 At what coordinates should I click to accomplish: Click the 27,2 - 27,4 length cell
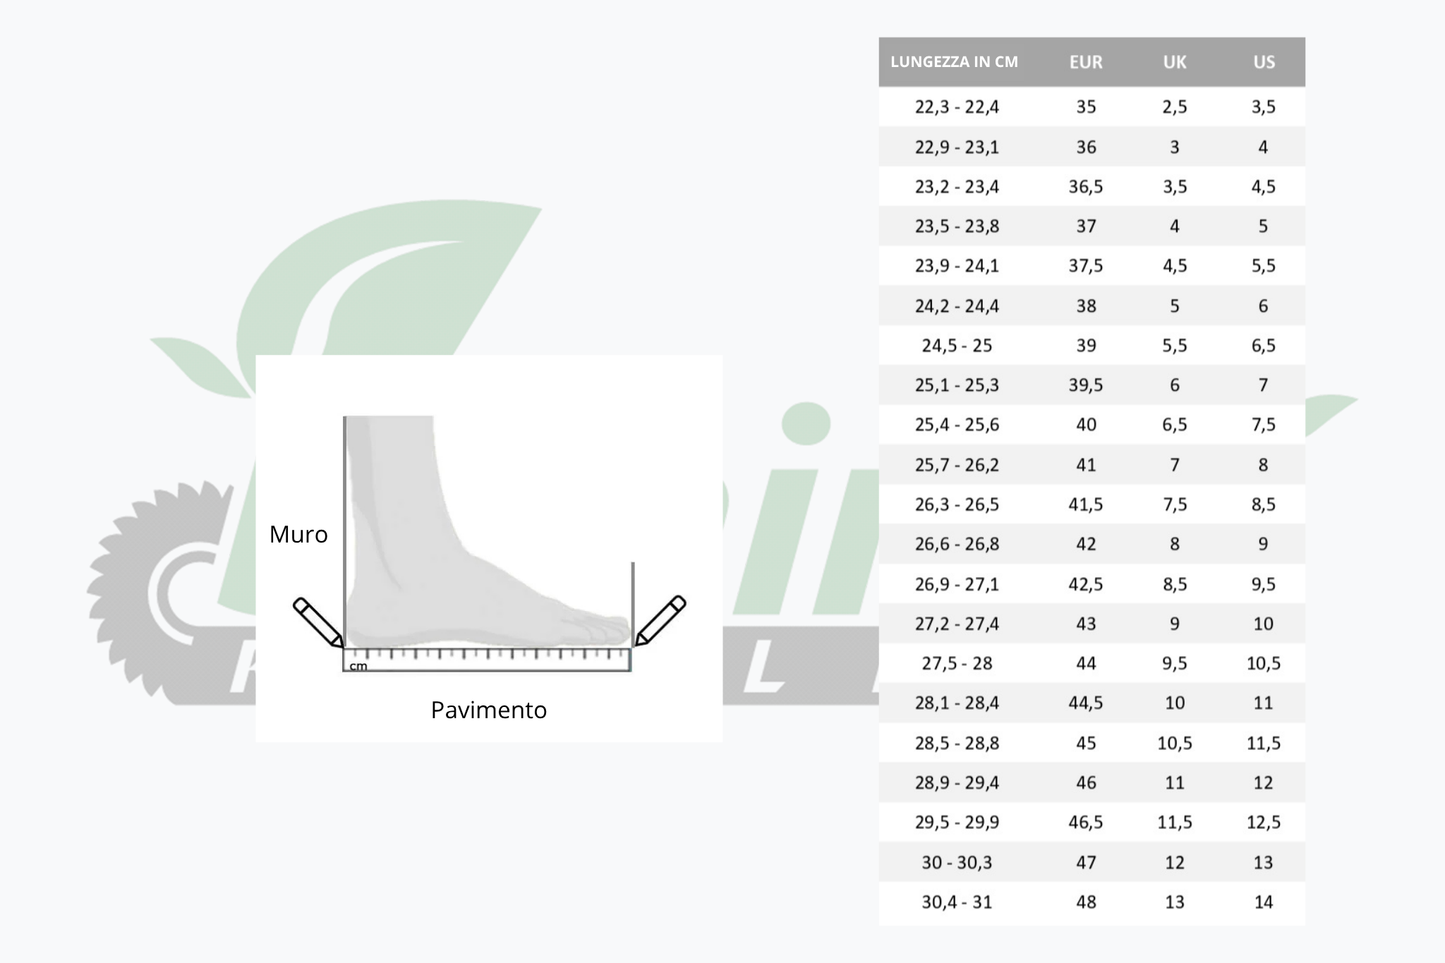click(x=957, y=624)
